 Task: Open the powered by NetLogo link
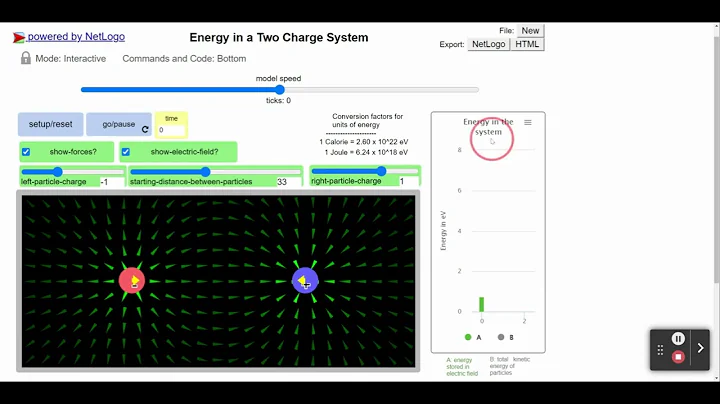click(76, 37)
